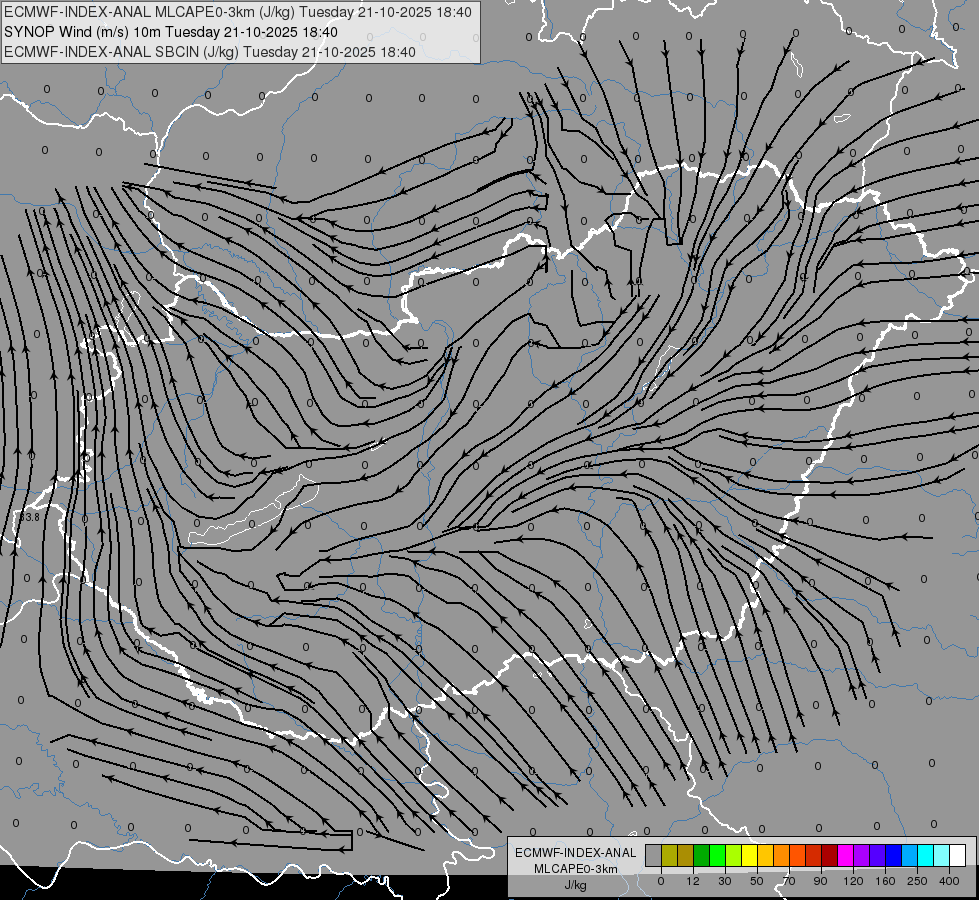Viewport: 979px width, 900px height.
Task: Click the magenta swatch in the color scale
Action: (x=845, y=855)
